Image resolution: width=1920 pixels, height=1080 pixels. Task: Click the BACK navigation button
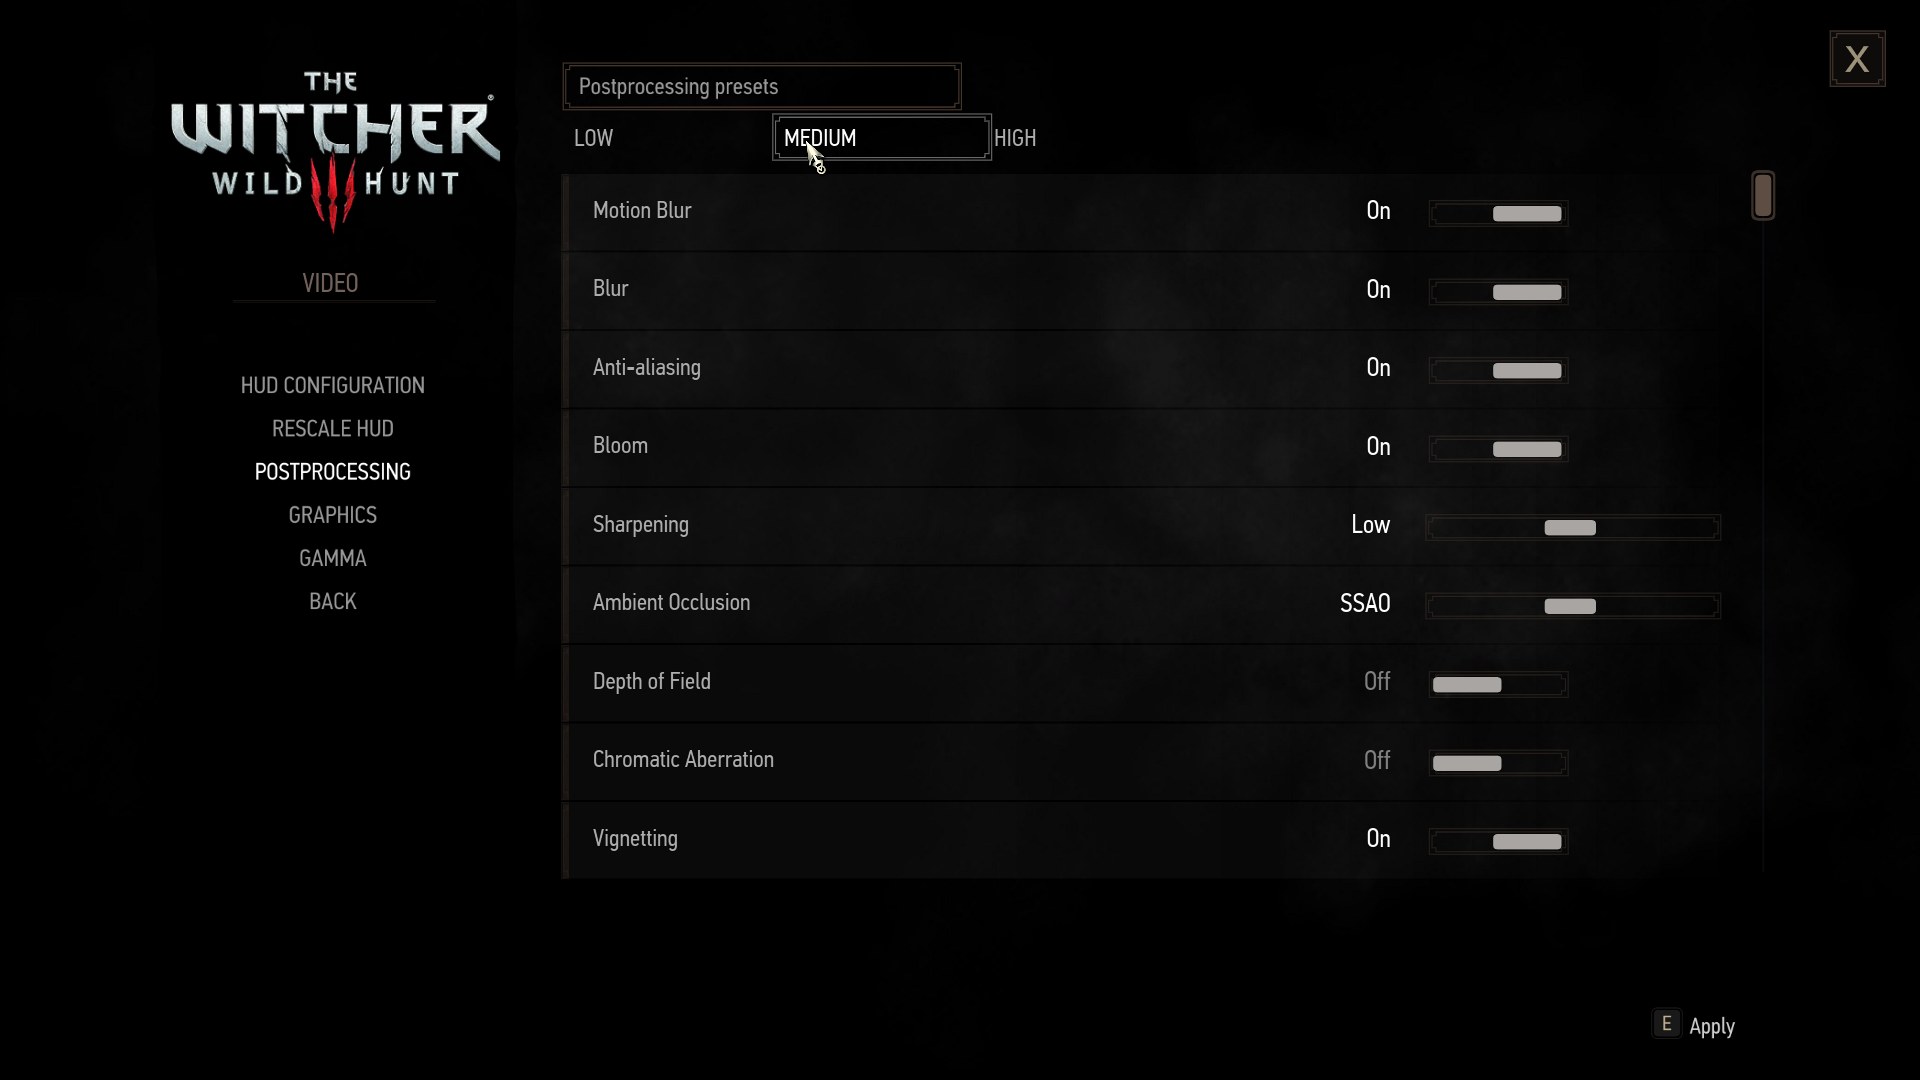332,600
